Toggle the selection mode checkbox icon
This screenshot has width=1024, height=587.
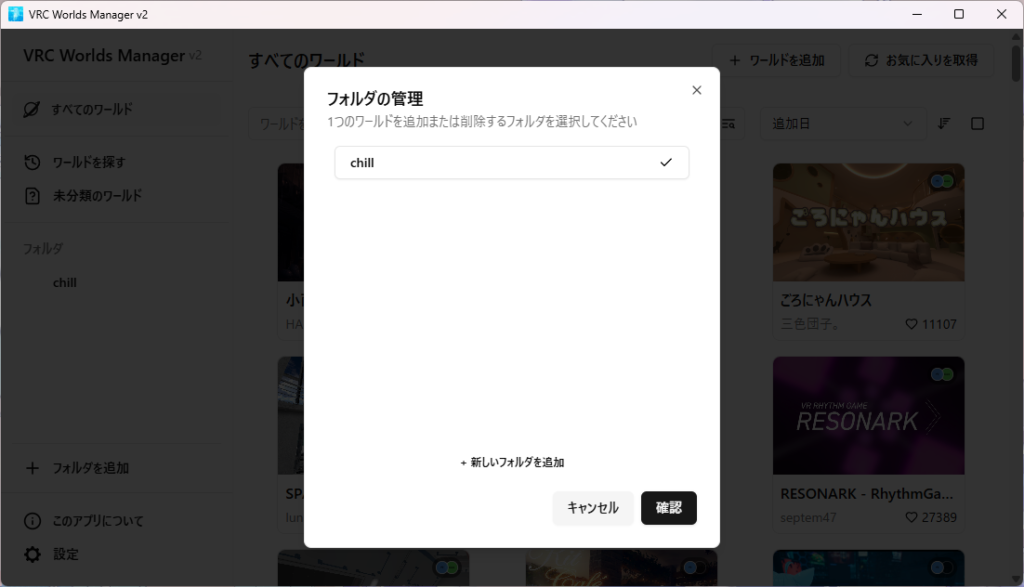[x=978, y=124]
